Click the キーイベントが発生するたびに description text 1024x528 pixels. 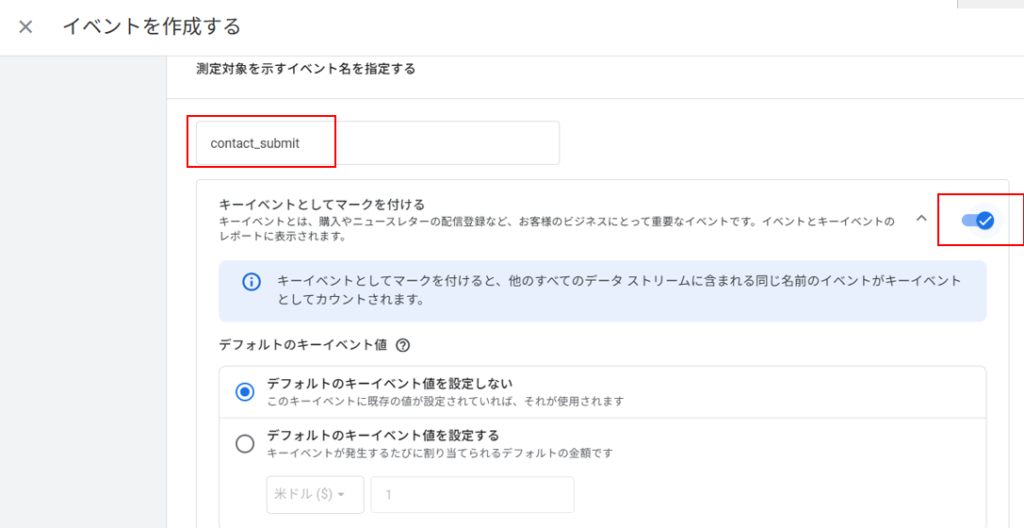pos(440,453)
